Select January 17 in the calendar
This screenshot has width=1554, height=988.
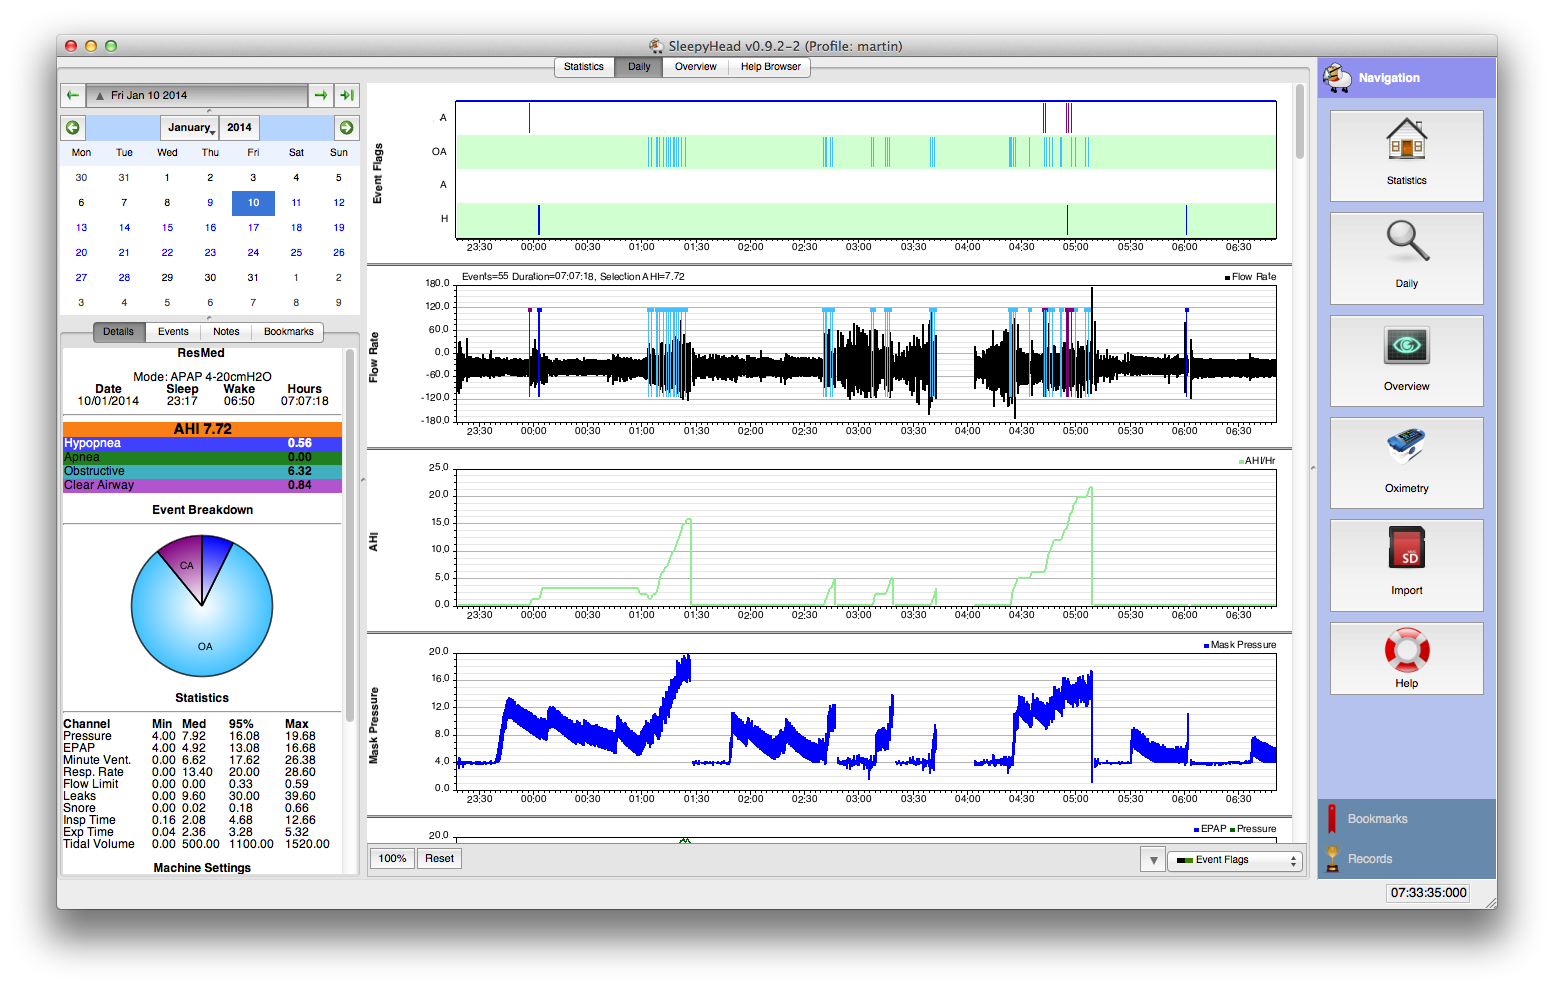[x=253, y=228]
